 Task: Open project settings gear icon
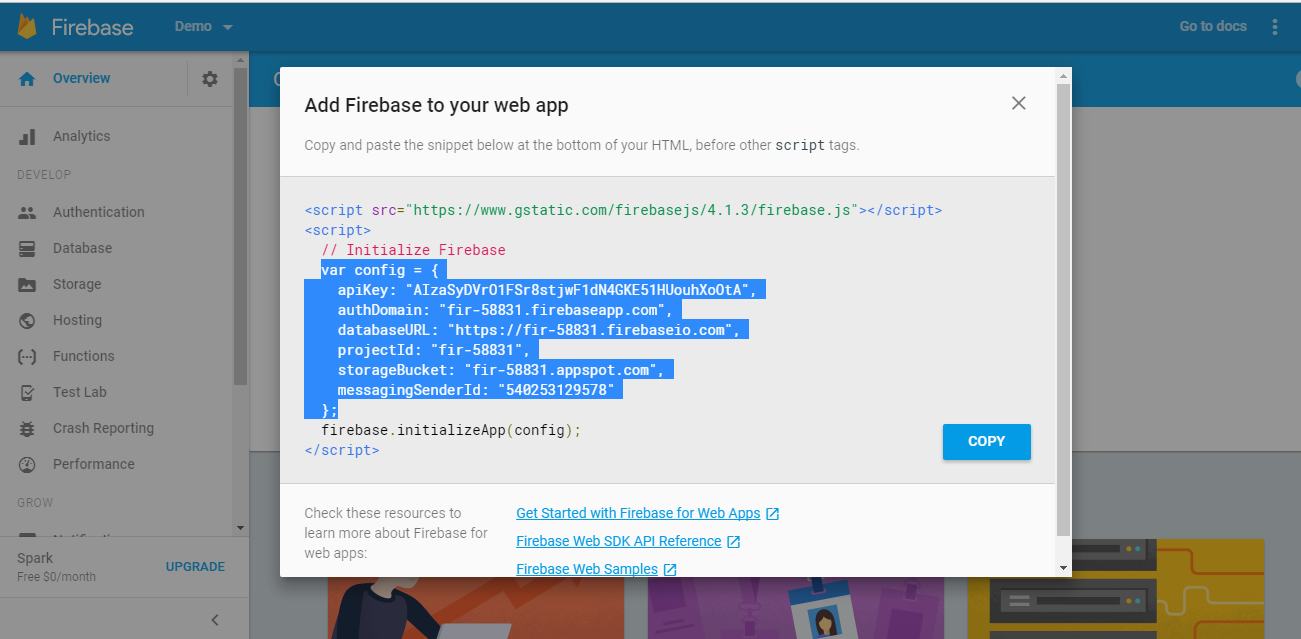[210, 79]
